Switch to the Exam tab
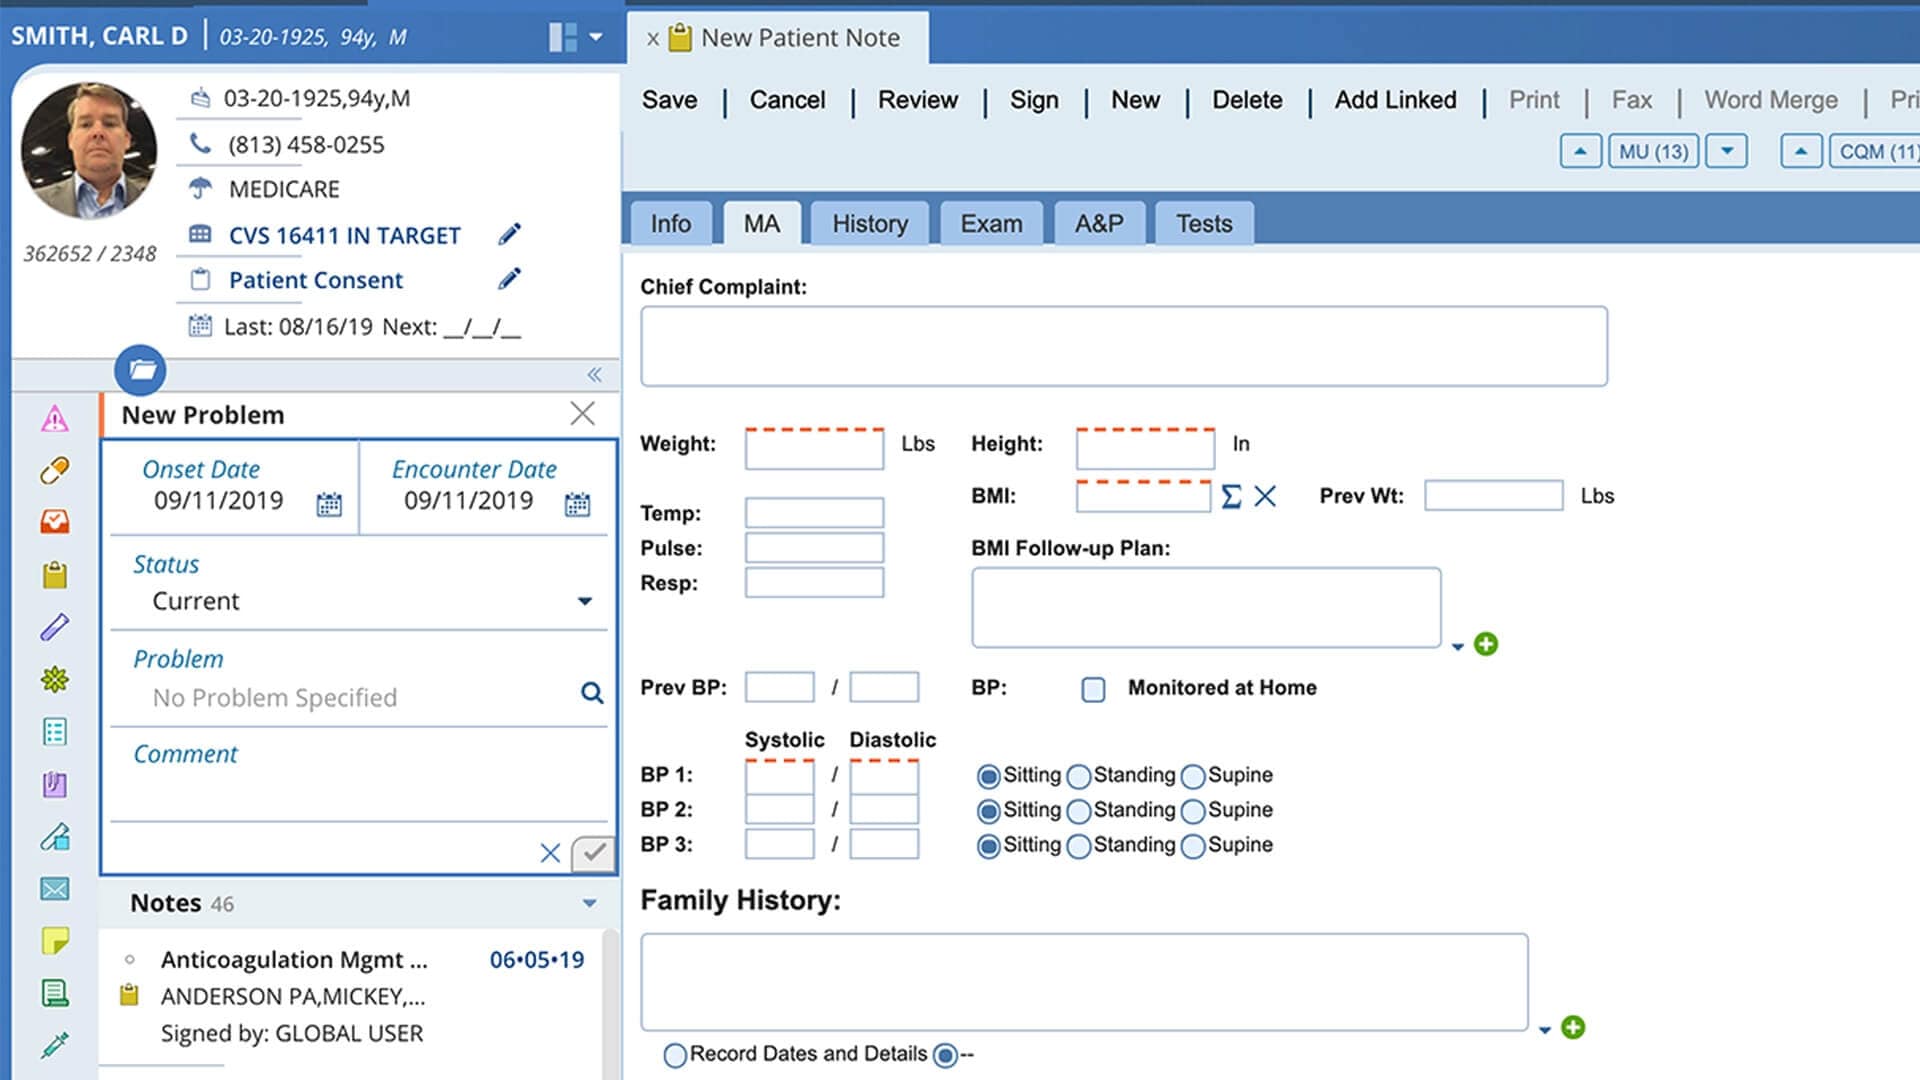 991,223
